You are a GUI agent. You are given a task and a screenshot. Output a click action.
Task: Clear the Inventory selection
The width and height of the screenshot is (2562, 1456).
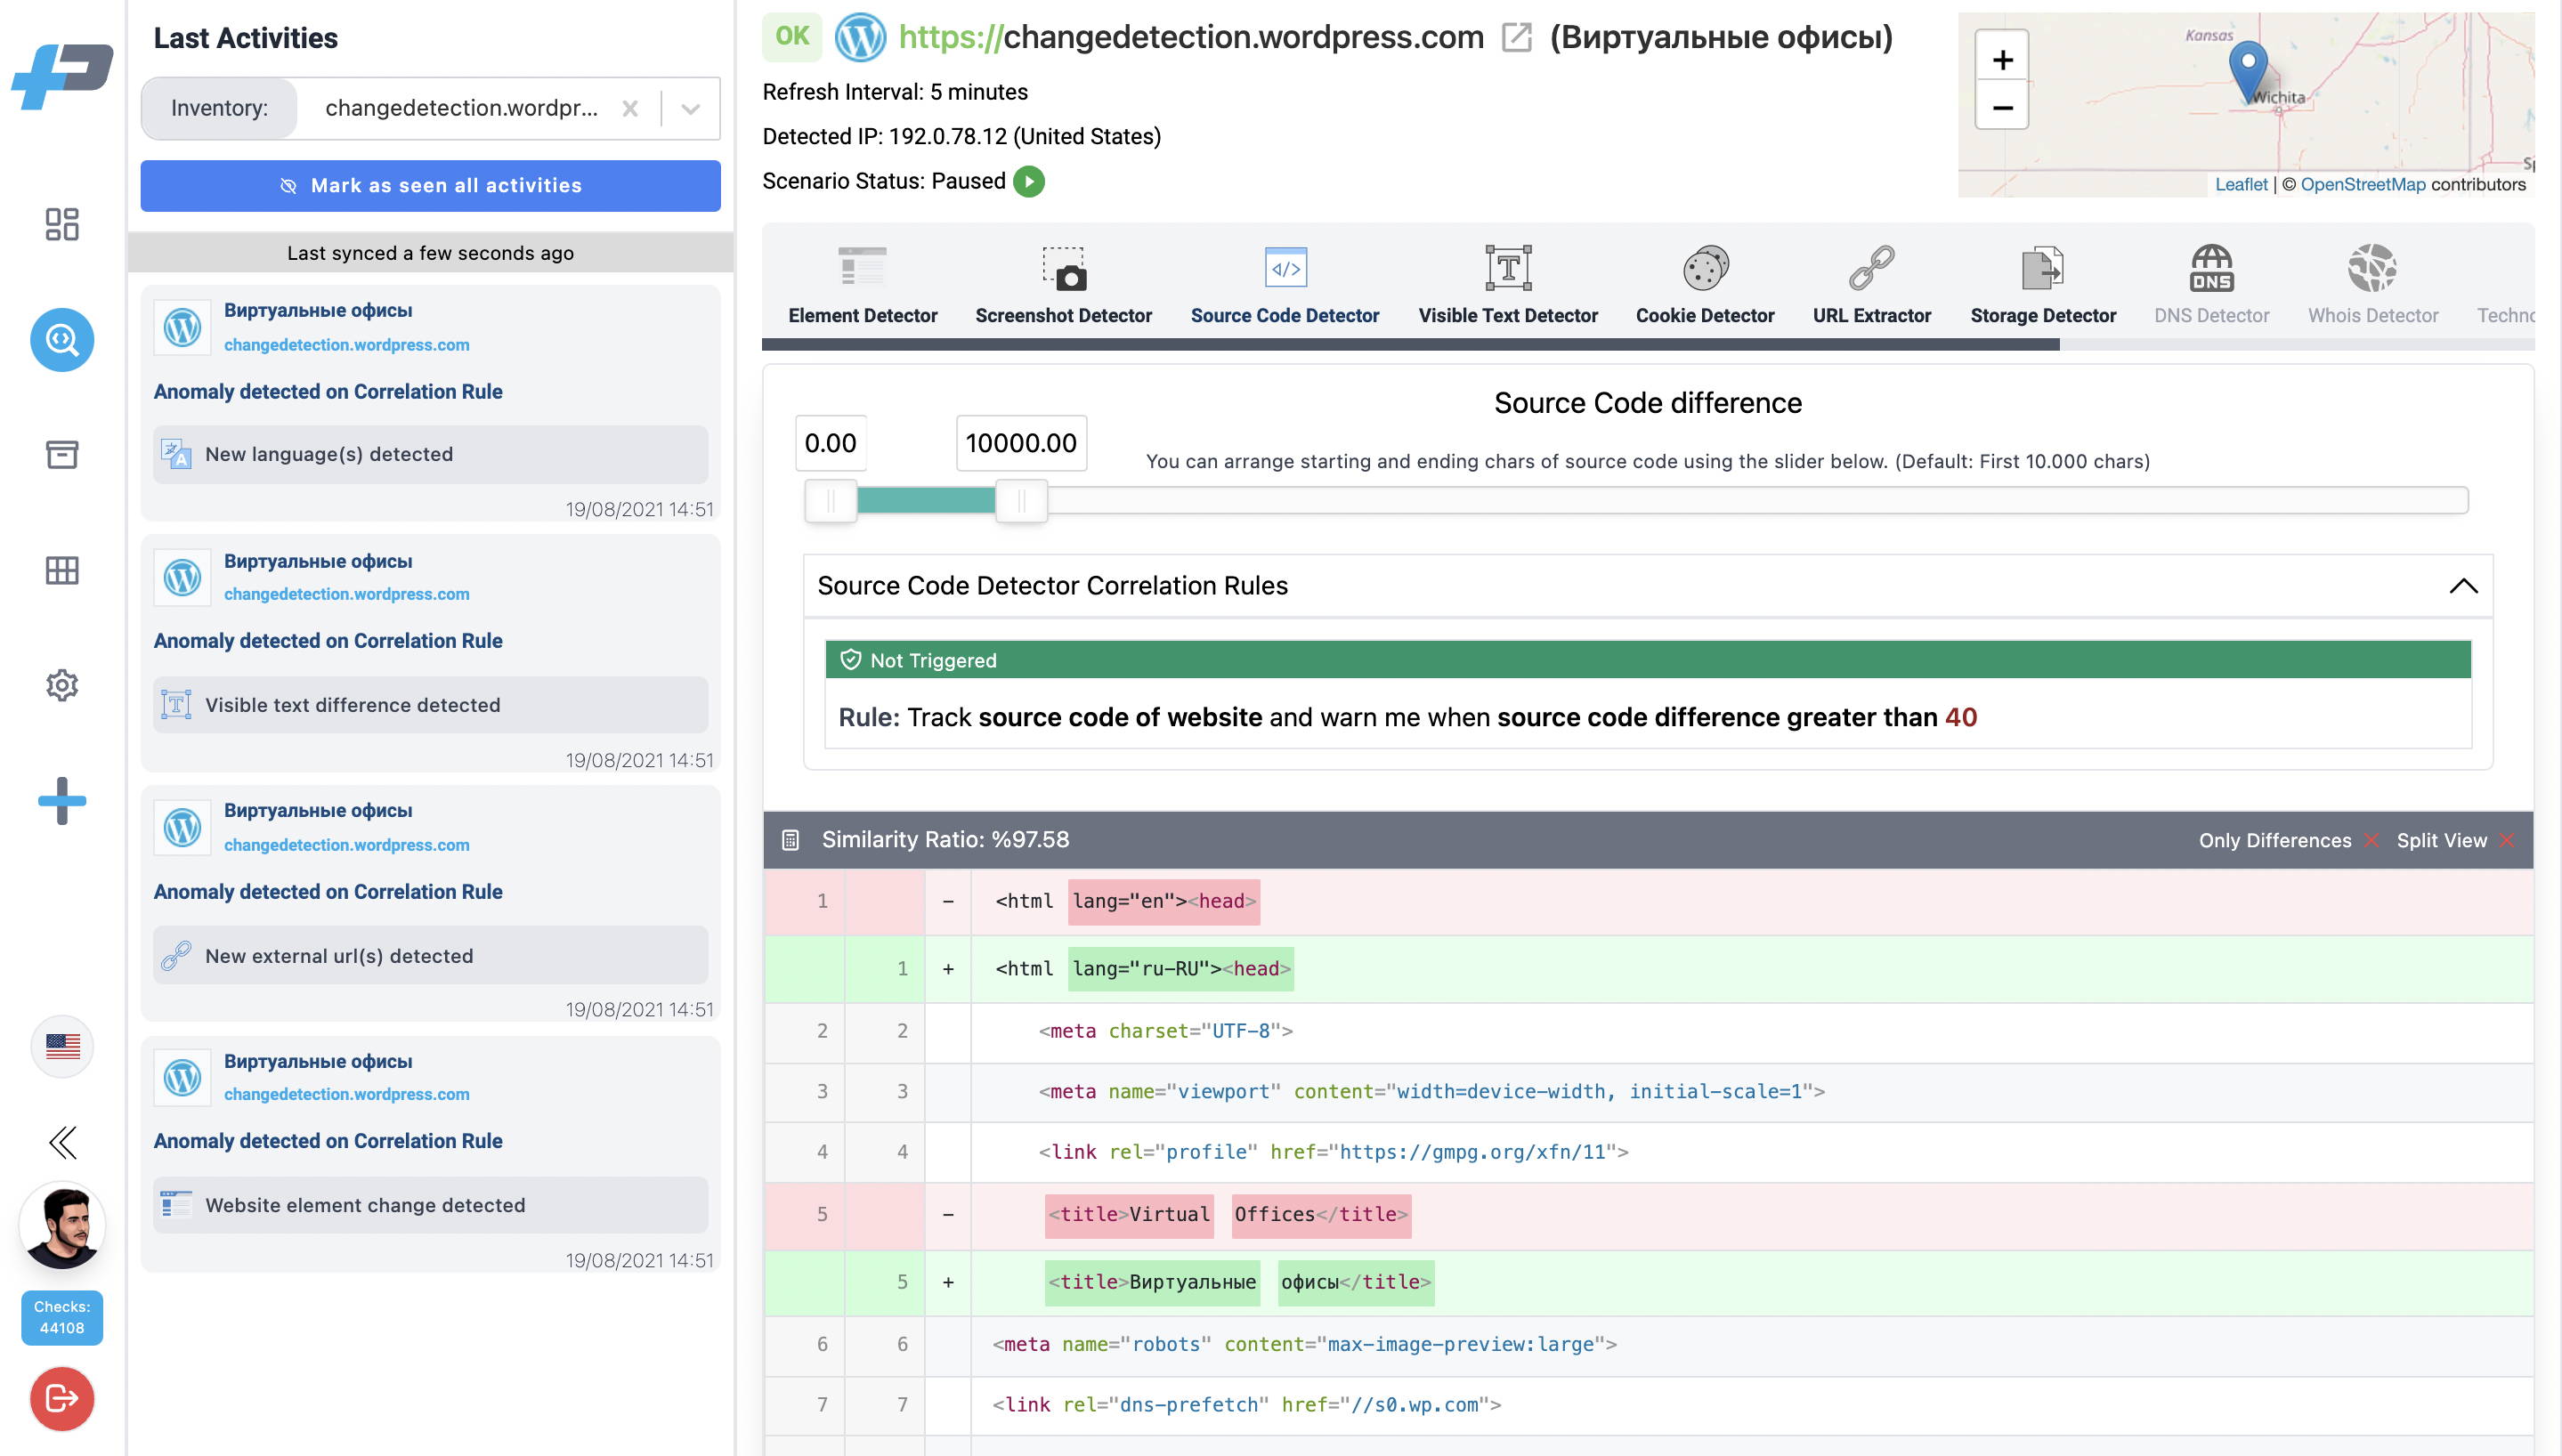coord(630,109)
